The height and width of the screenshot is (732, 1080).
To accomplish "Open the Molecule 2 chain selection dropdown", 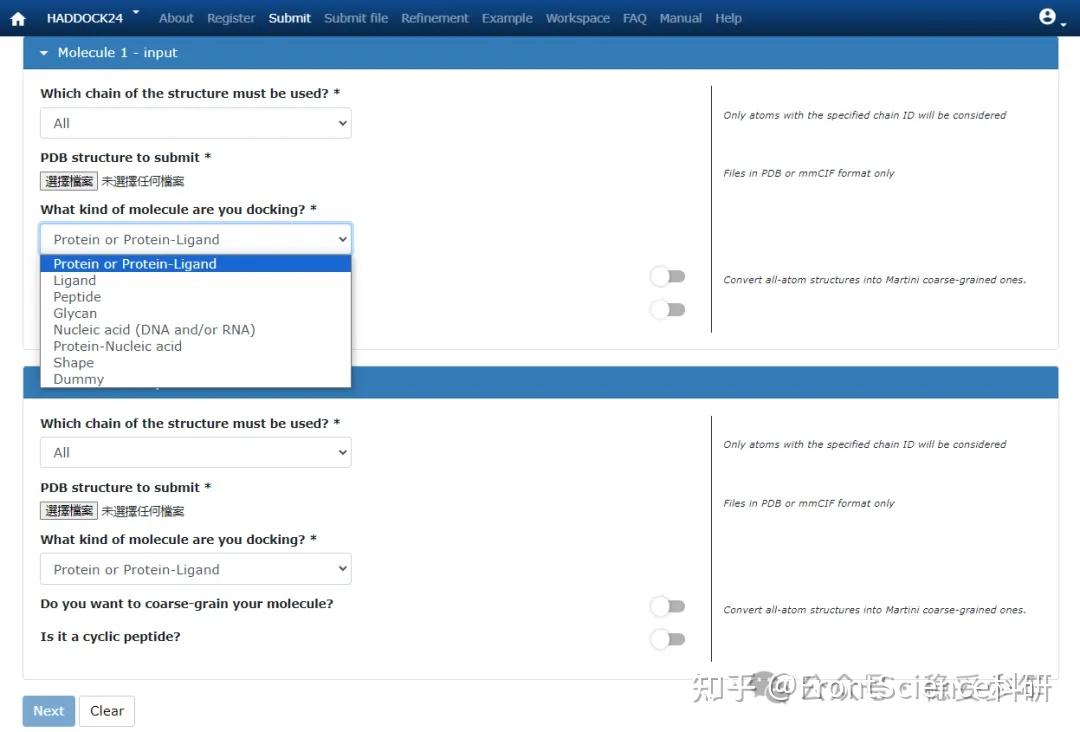I will tap(195, 452).
